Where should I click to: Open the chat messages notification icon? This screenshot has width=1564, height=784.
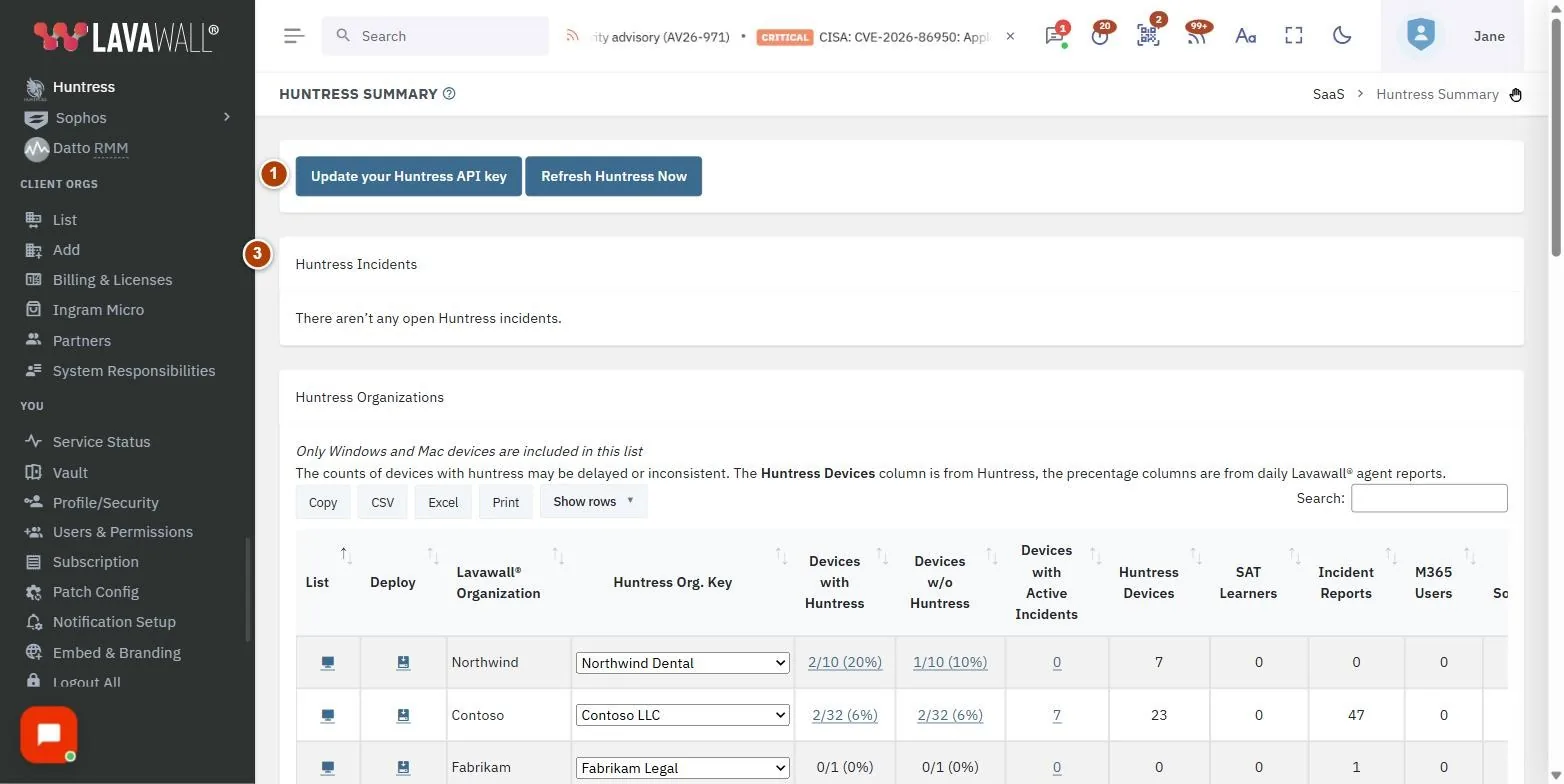[x=1054, y=36]
